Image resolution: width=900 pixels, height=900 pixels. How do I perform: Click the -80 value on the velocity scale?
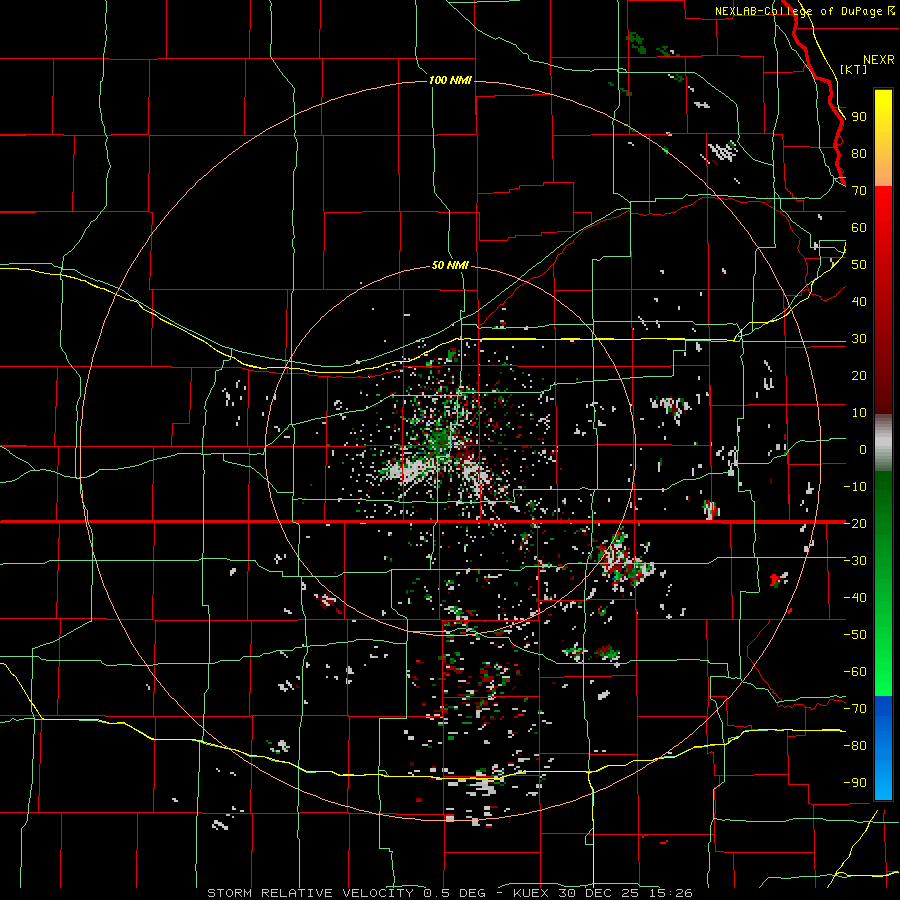point(855,746)
